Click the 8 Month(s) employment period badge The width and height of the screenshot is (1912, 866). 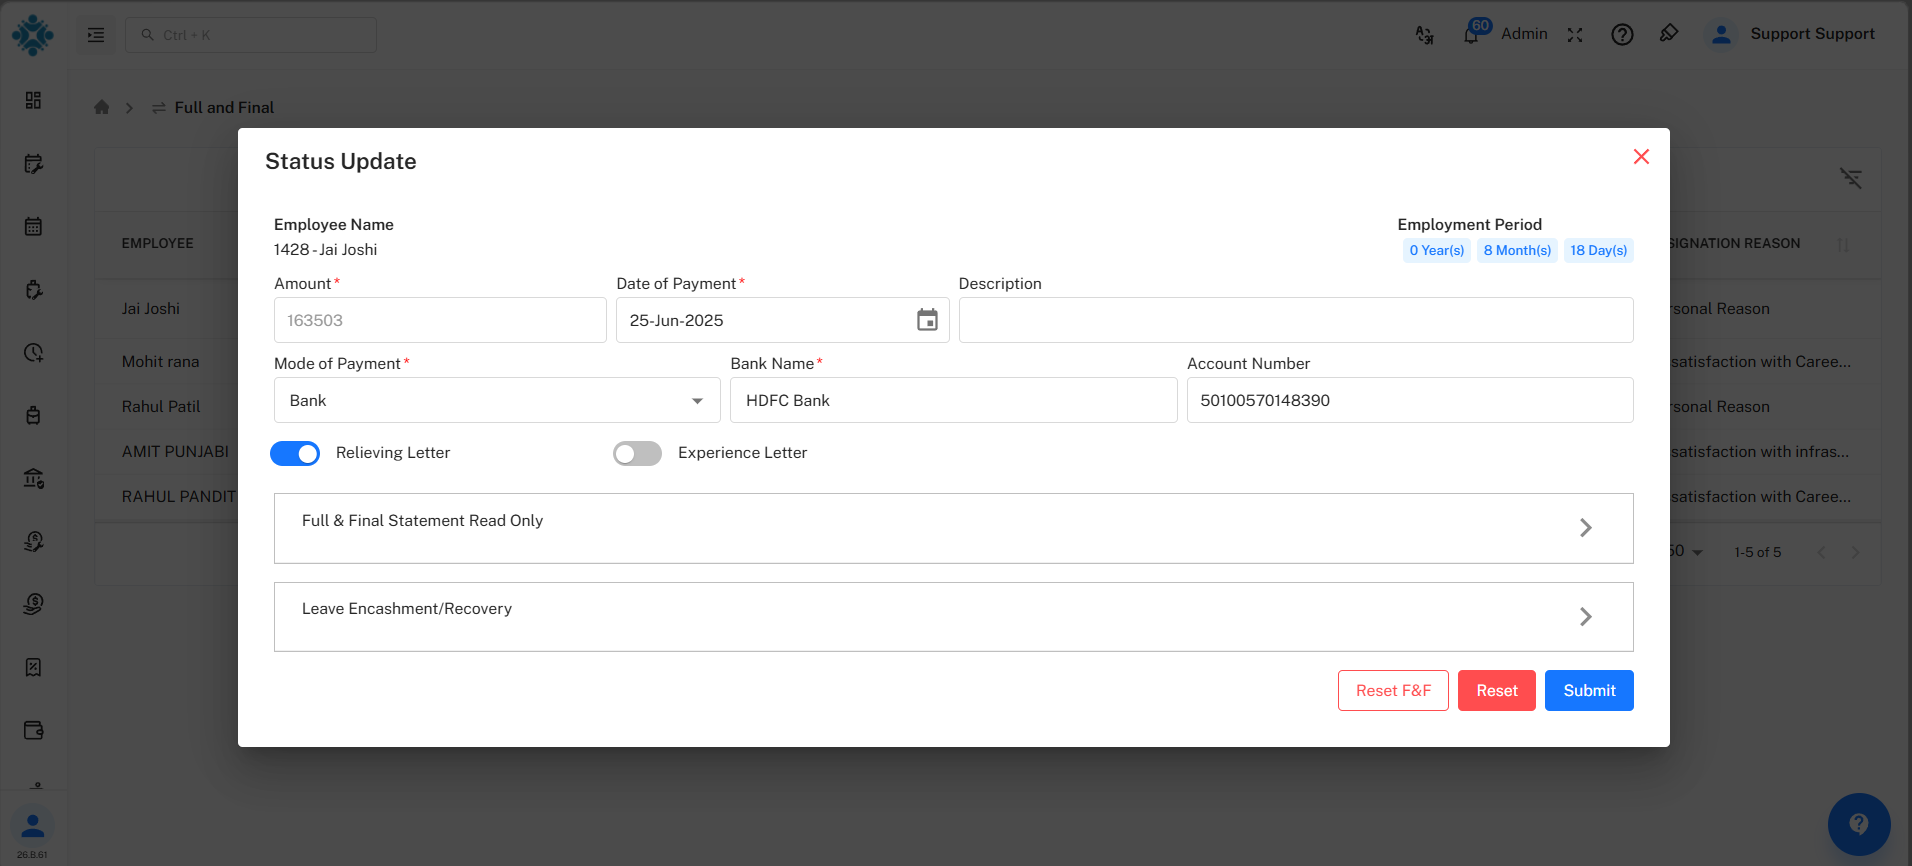(1517, 250)
